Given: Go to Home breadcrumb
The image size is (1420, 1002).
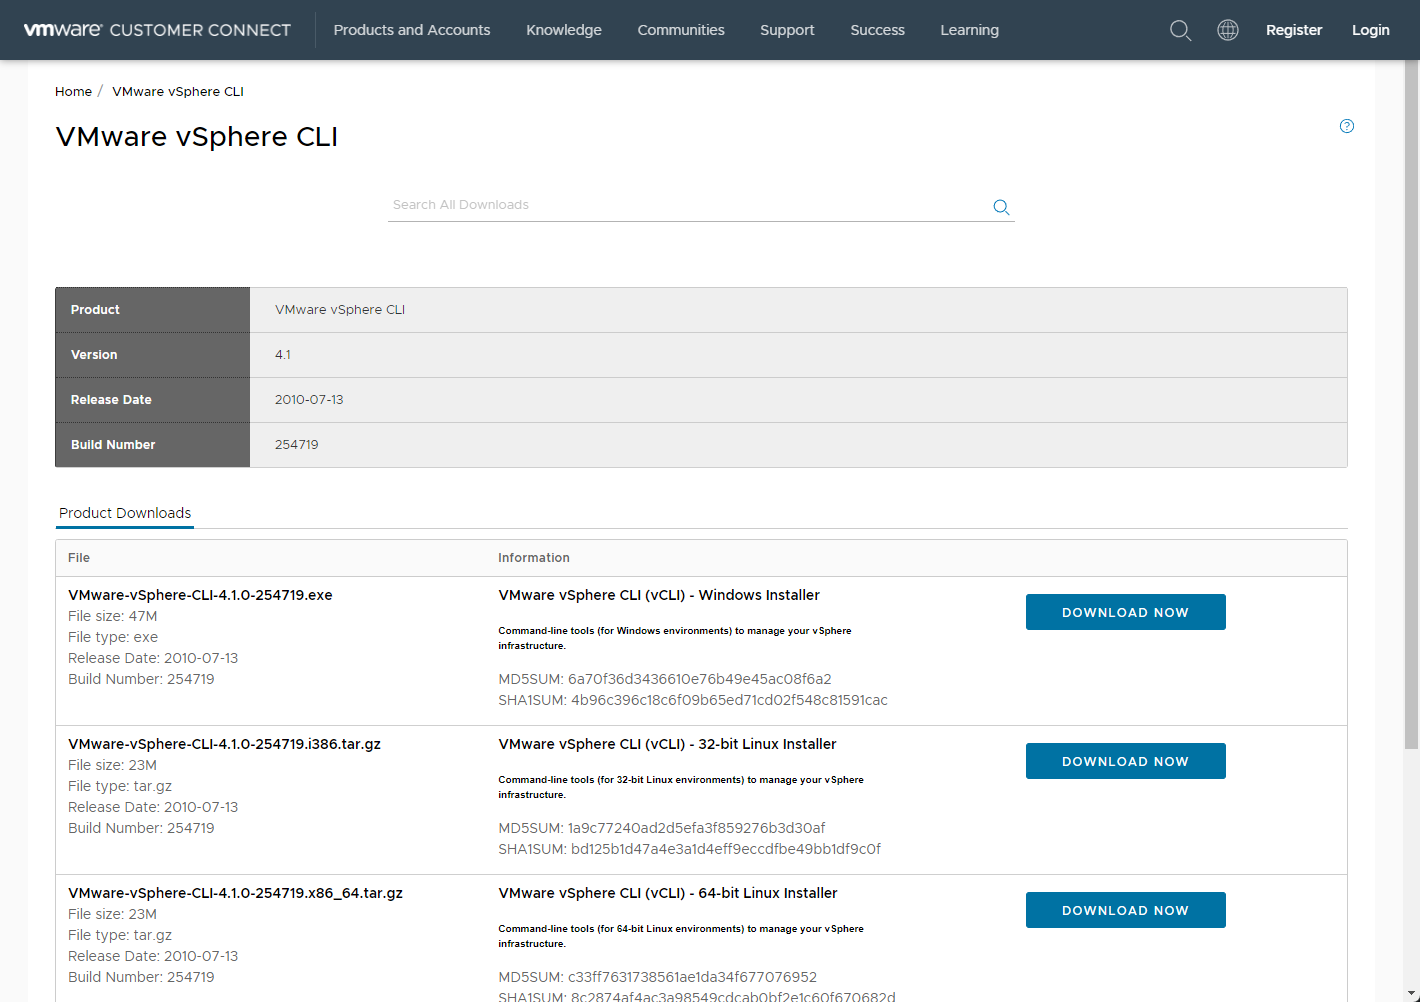Looking at the screenshot, I should pos(73,91).
